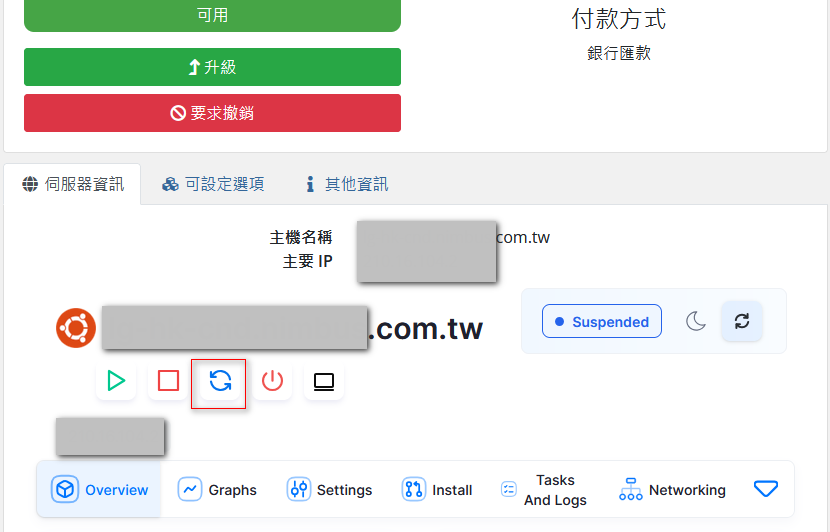Click the blue restart server icon
The width and height of the screenshot is (830, 532).
220,381
